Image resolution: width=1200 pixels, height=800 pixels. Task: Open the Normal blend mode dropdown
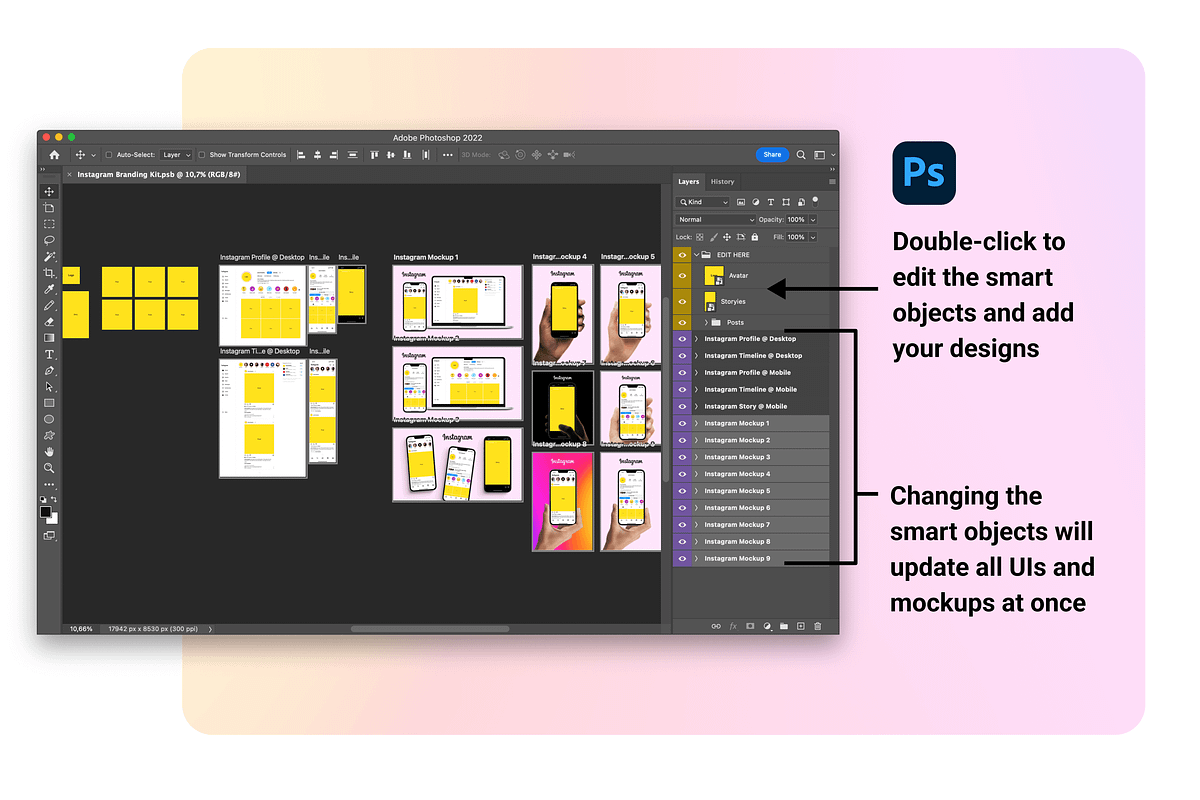pos(716,220)
